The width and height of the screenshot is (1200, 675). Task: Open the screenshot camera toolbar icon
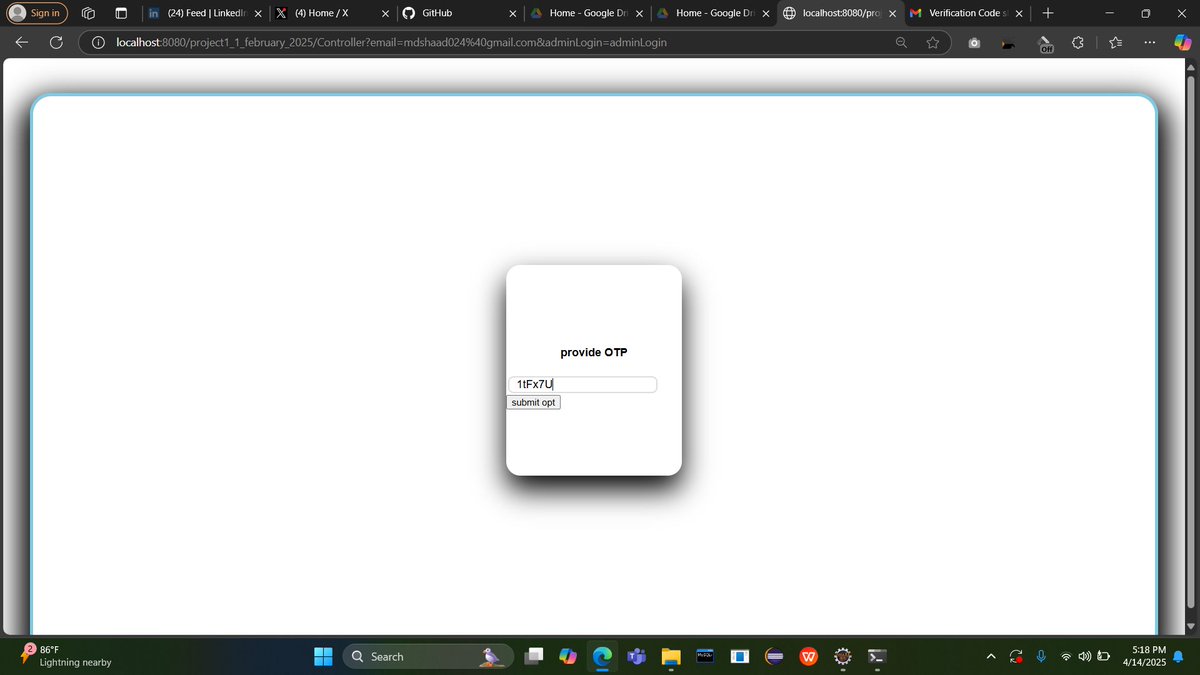pyautogui.click(x=975, y=43)
